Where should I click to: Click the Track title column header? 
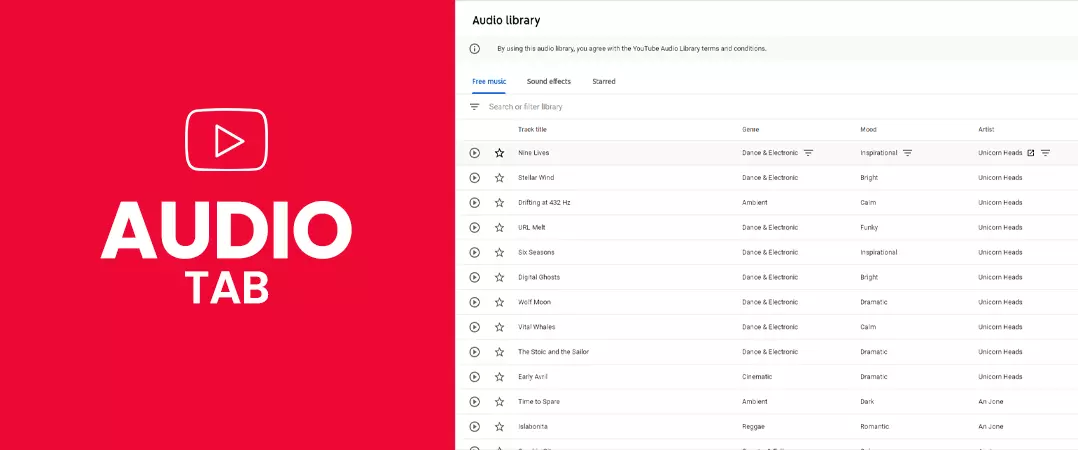532,130
